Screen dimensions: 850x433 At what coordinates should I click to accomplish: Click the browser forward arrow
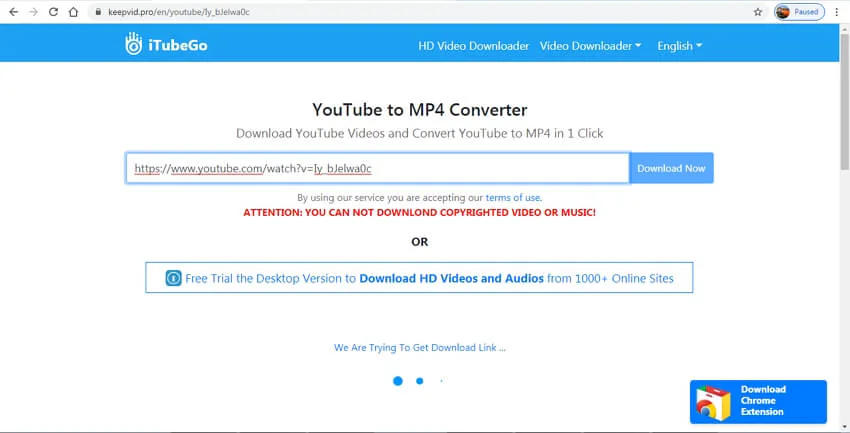click(x=34, y=12)
